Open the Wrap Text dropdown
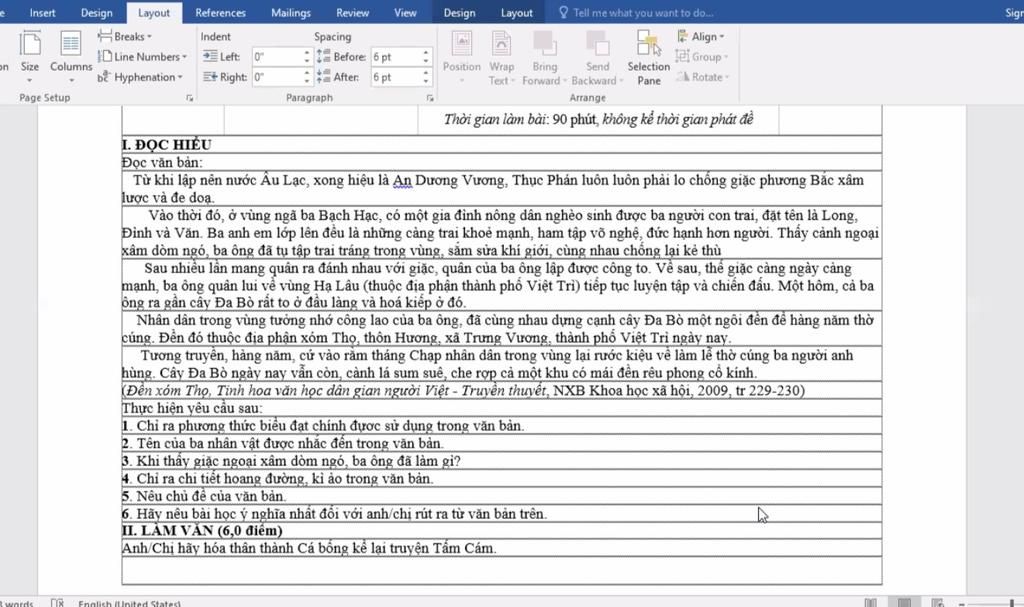The width and height of the screenshot is (1024, 607). pyautogui.click(x=502, y=57)
